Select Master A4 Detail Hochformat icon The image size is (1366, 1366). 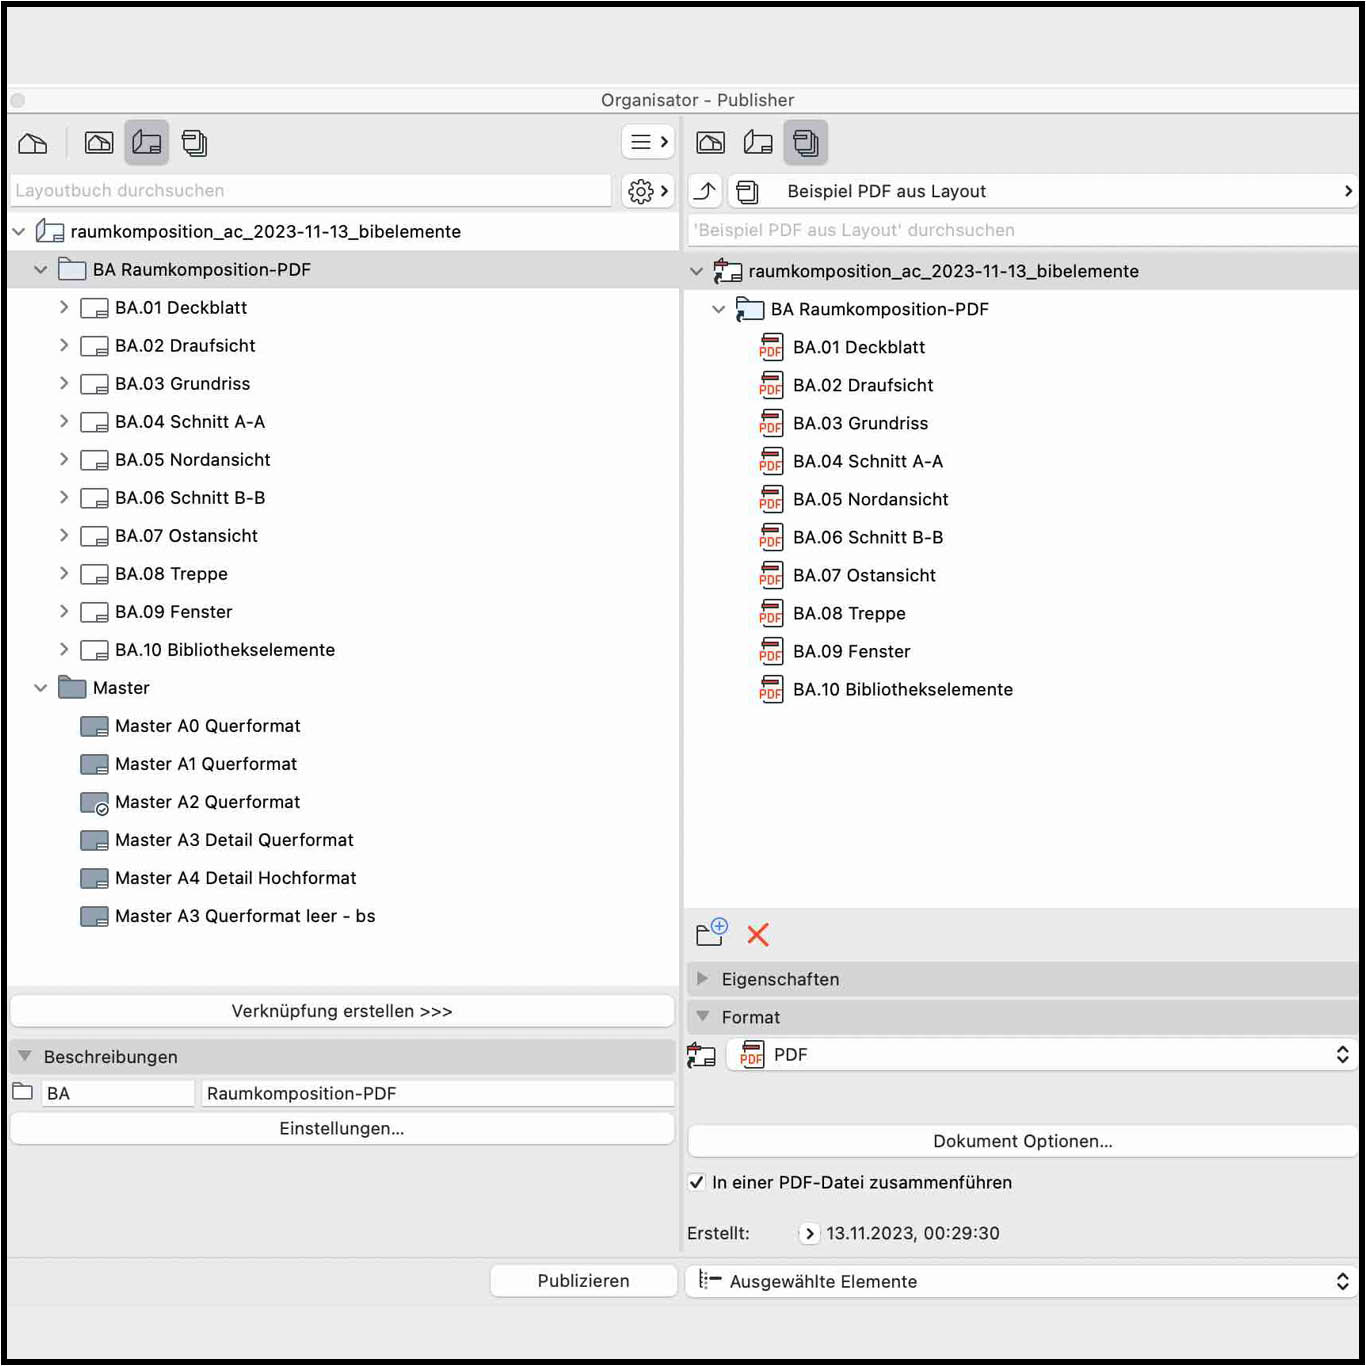(x=94, y=878)
